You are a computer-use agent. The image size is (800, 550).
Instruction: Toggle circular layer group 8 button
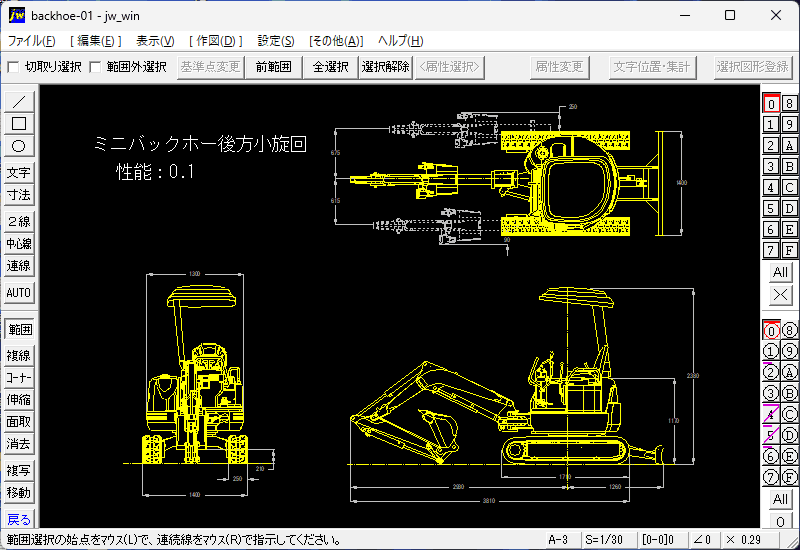(x=789, y=331)
